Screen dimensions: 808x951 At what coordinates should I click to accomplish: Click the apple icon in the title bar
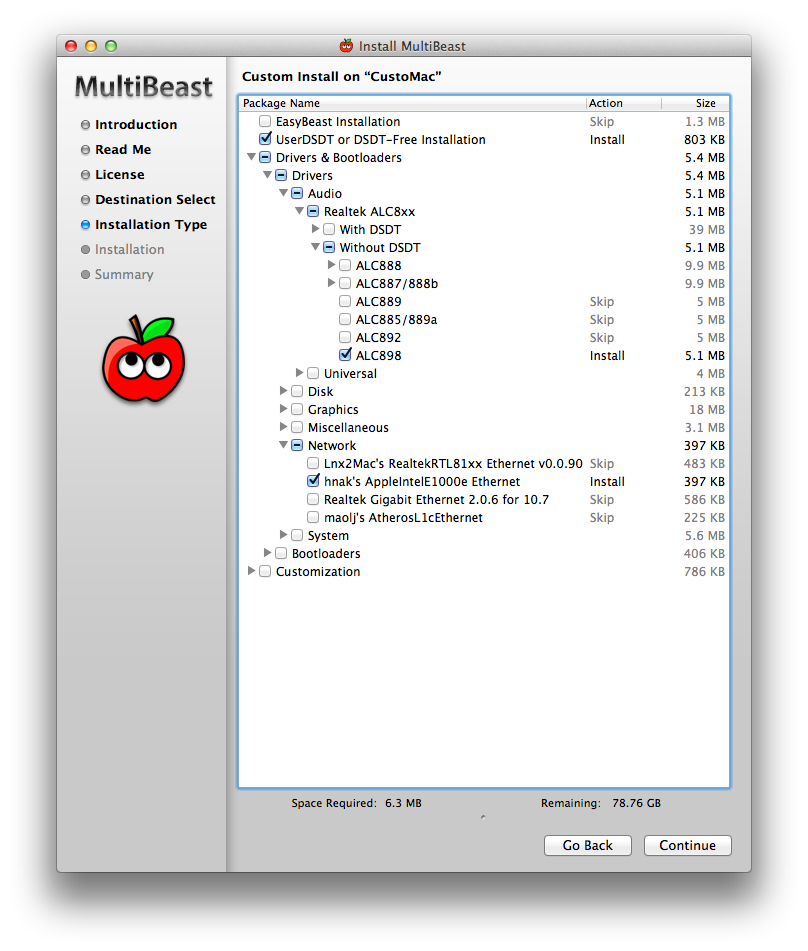pos(346,45)
